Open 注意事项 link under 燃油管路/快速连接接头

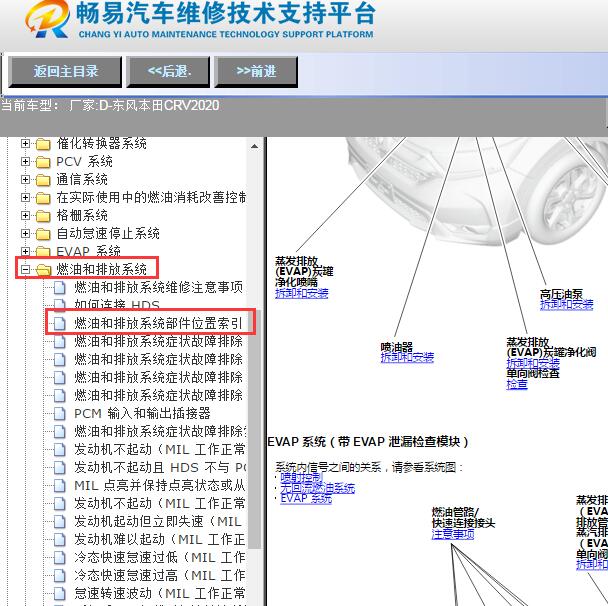[x=453, y=534]
